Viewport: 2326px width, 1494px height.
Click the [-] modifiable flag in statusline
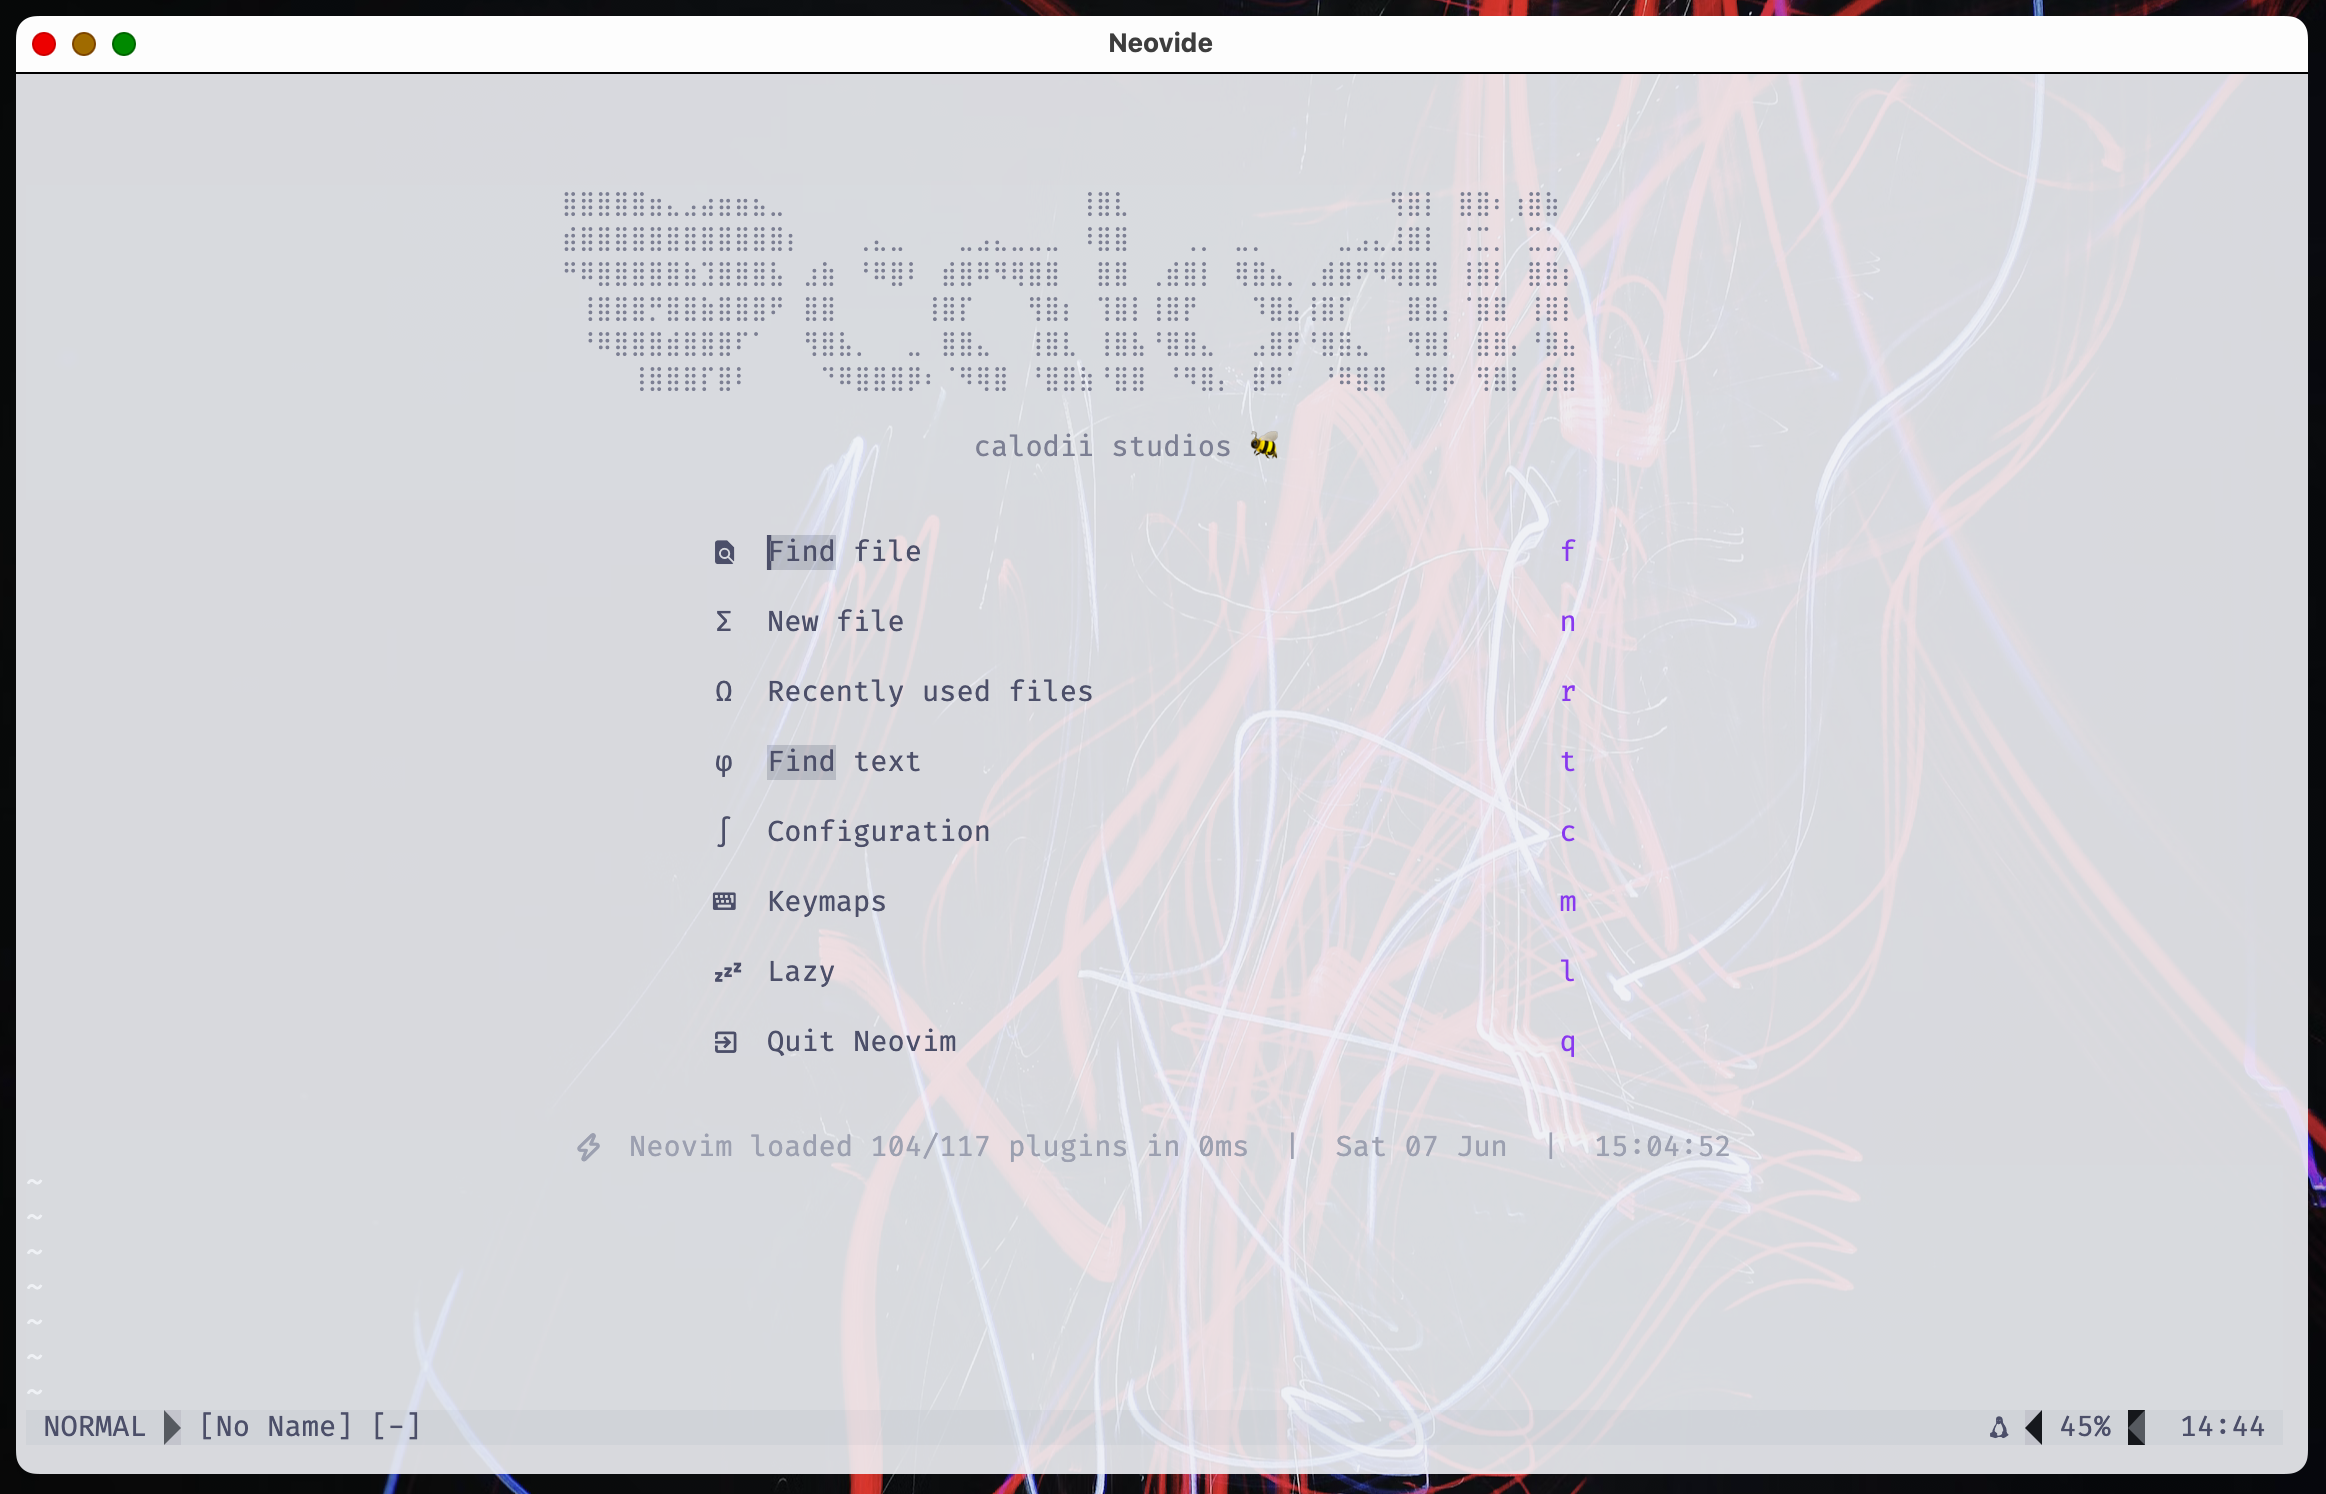(x=396, y=1427)
